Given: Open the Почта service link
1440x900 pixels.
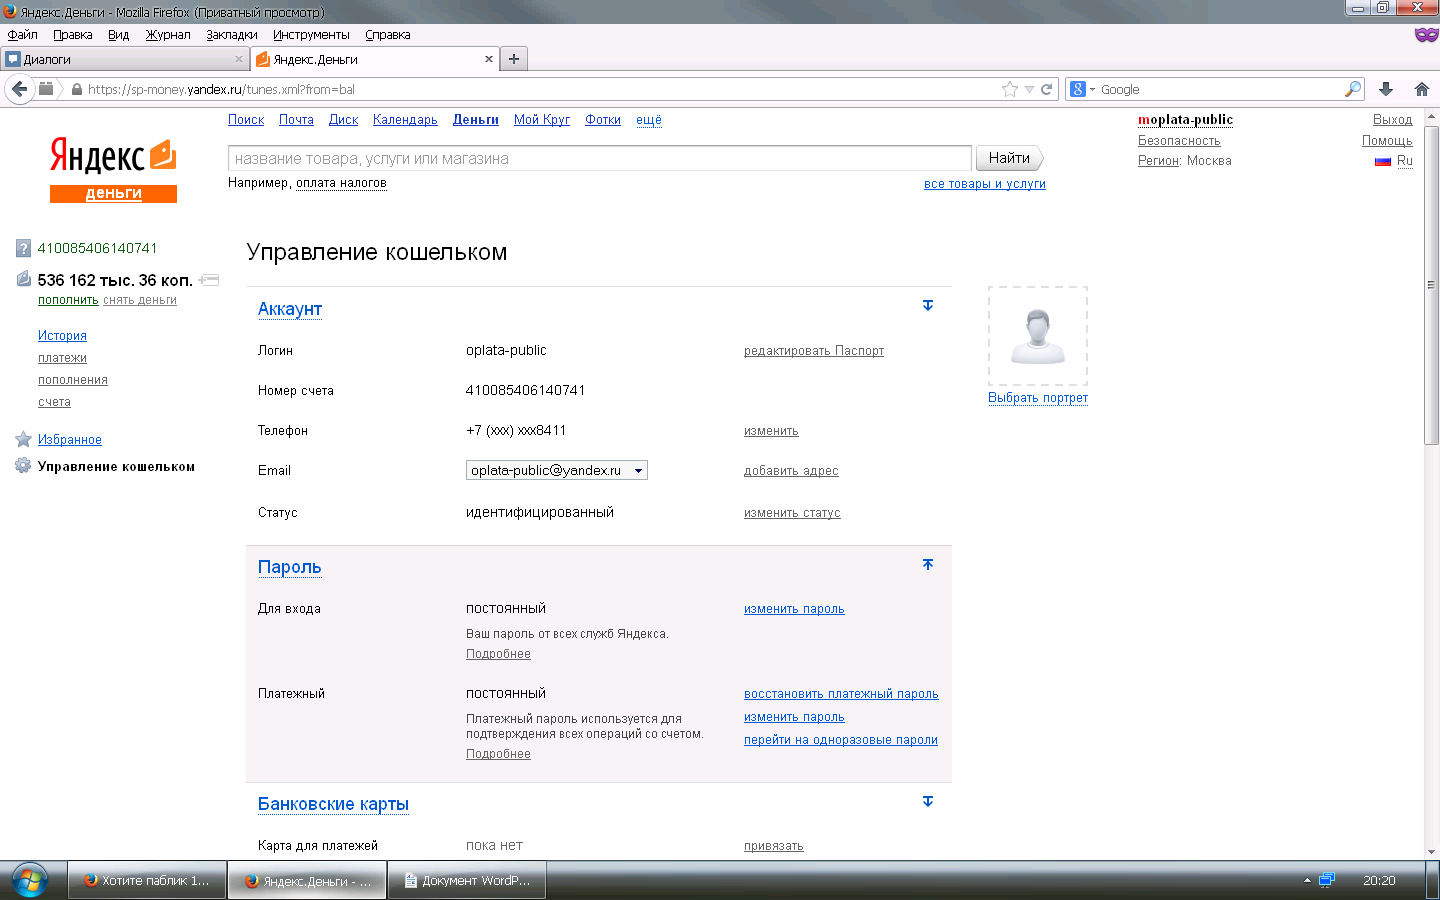Looking at the screenshot, I should pyautogui.click(x=296, y=120).
